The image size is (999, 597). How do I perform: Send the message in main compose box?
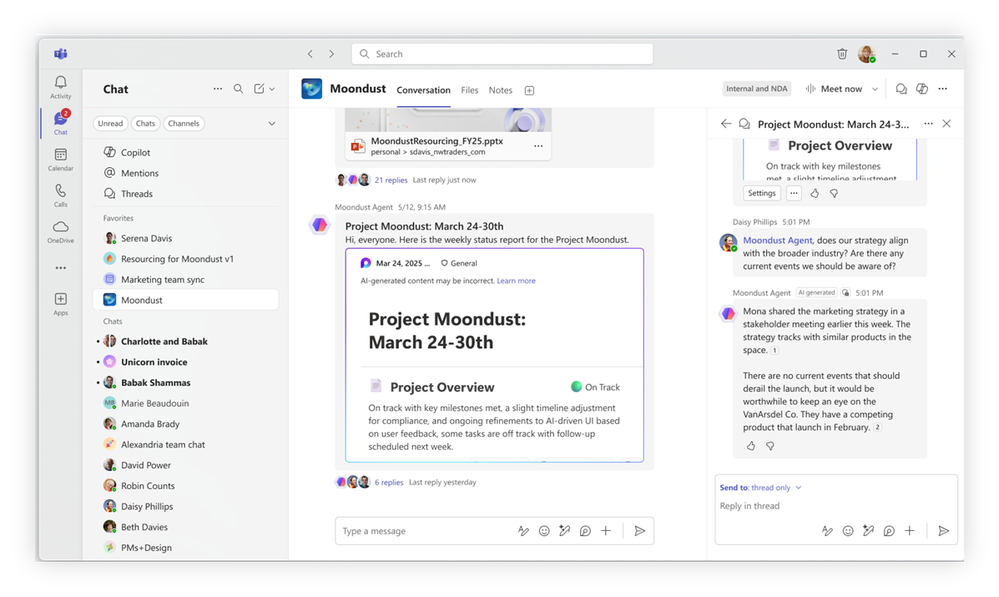click(640, 531)
